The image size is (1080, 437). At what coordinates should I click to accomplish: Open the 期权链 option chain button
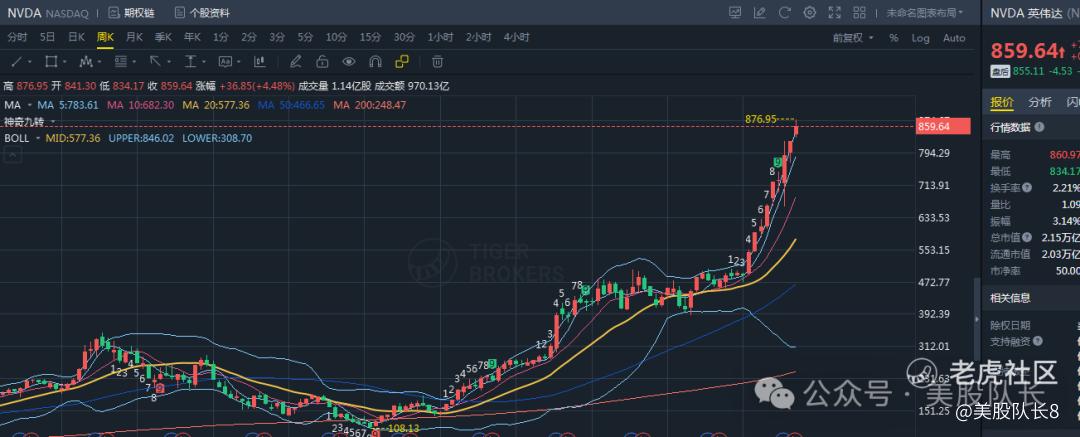tap(132, 12)
